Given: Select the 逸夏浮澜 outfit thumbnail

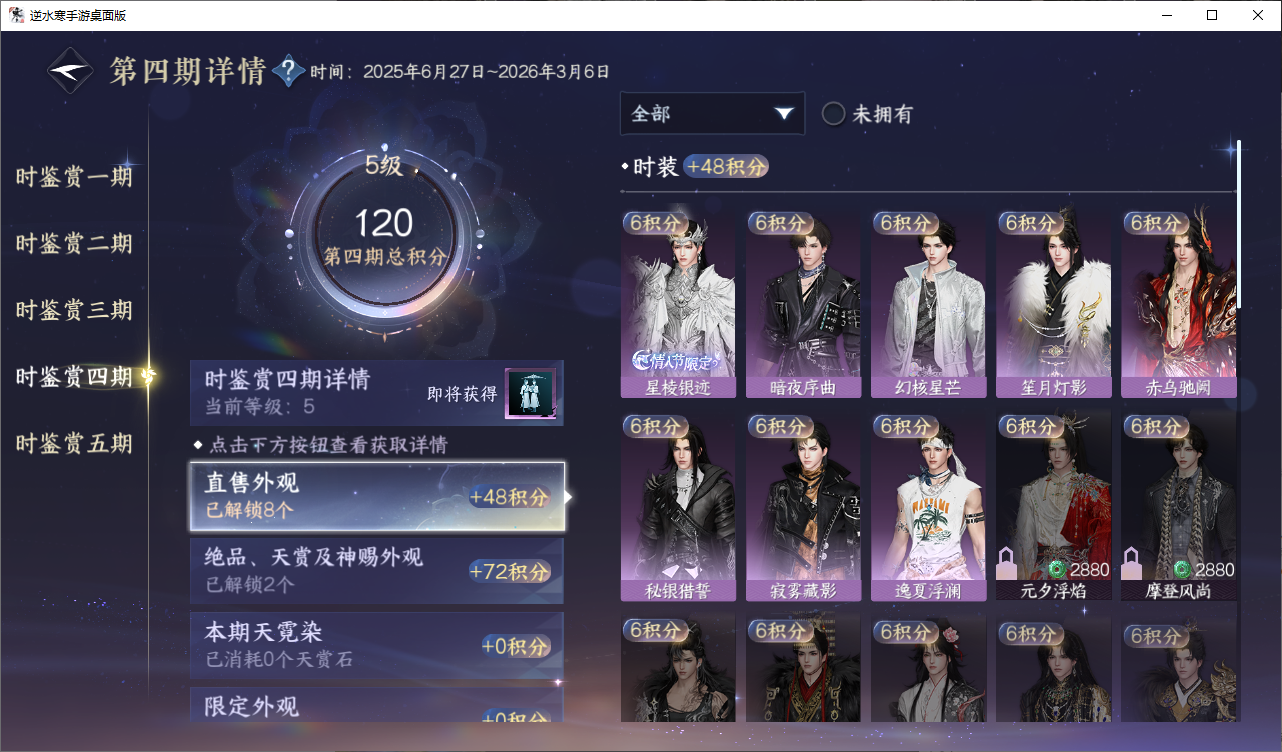Looking at the screenshot, I should [928, 508].
